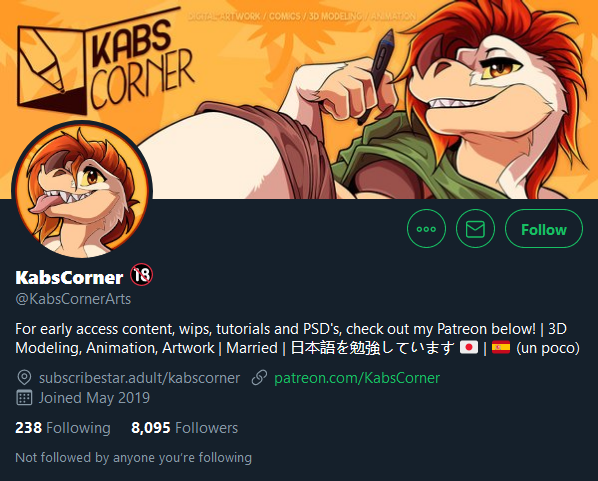598x481 pixels.
Task: Click the round profile avatar picture
Action: click(82, 190)
